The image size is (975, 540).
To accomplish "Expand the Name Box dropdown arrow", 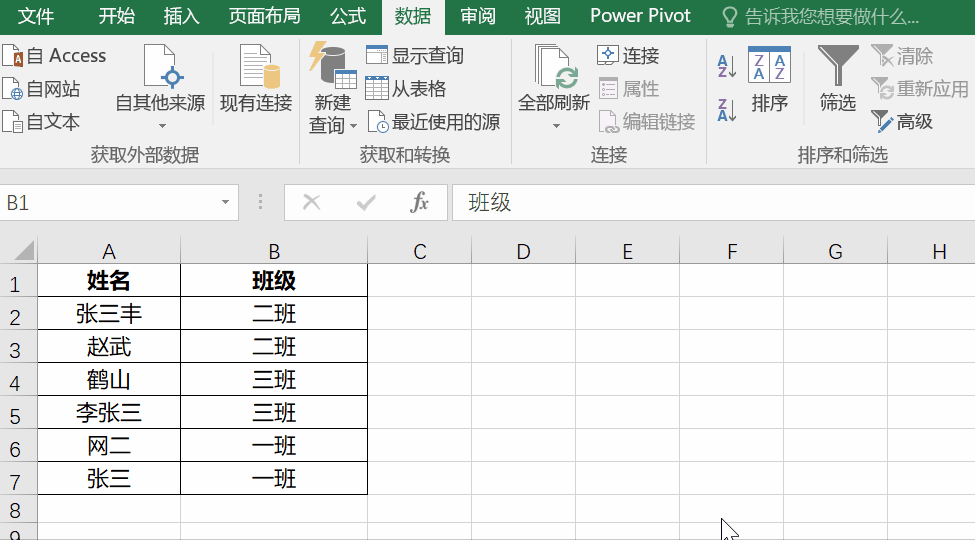I will point(225,202).
